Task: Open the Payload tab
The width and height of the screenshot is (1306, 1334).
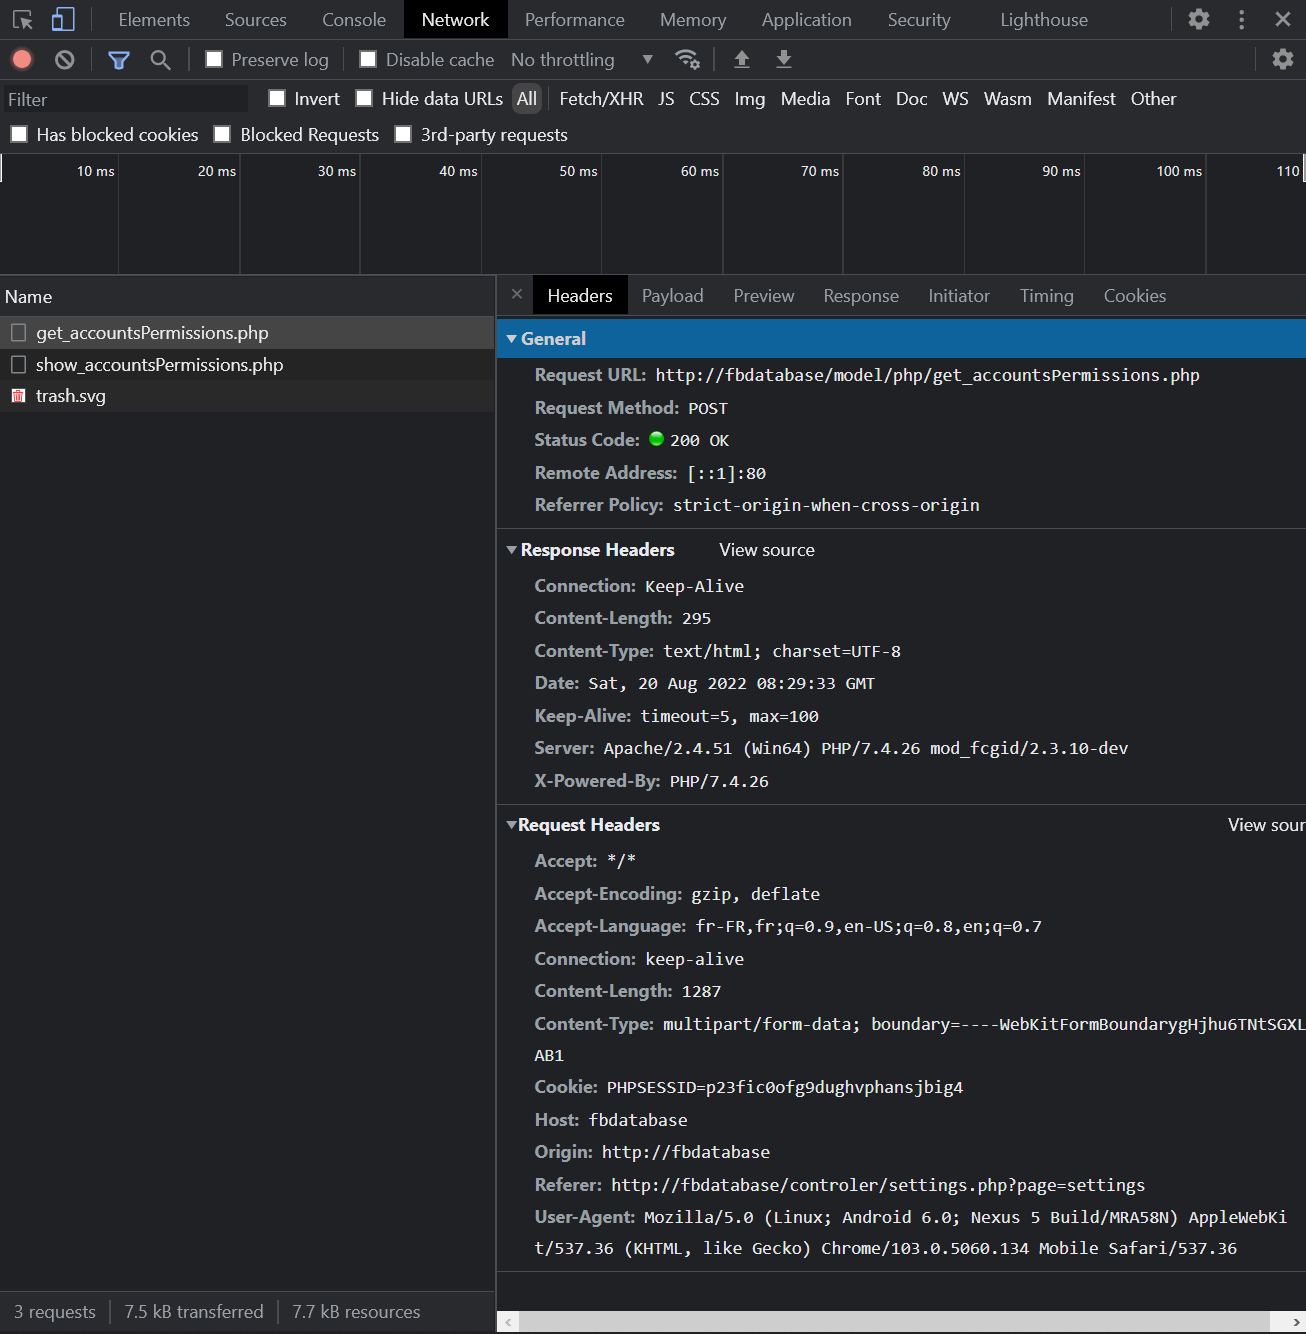Action: [672, 296]
